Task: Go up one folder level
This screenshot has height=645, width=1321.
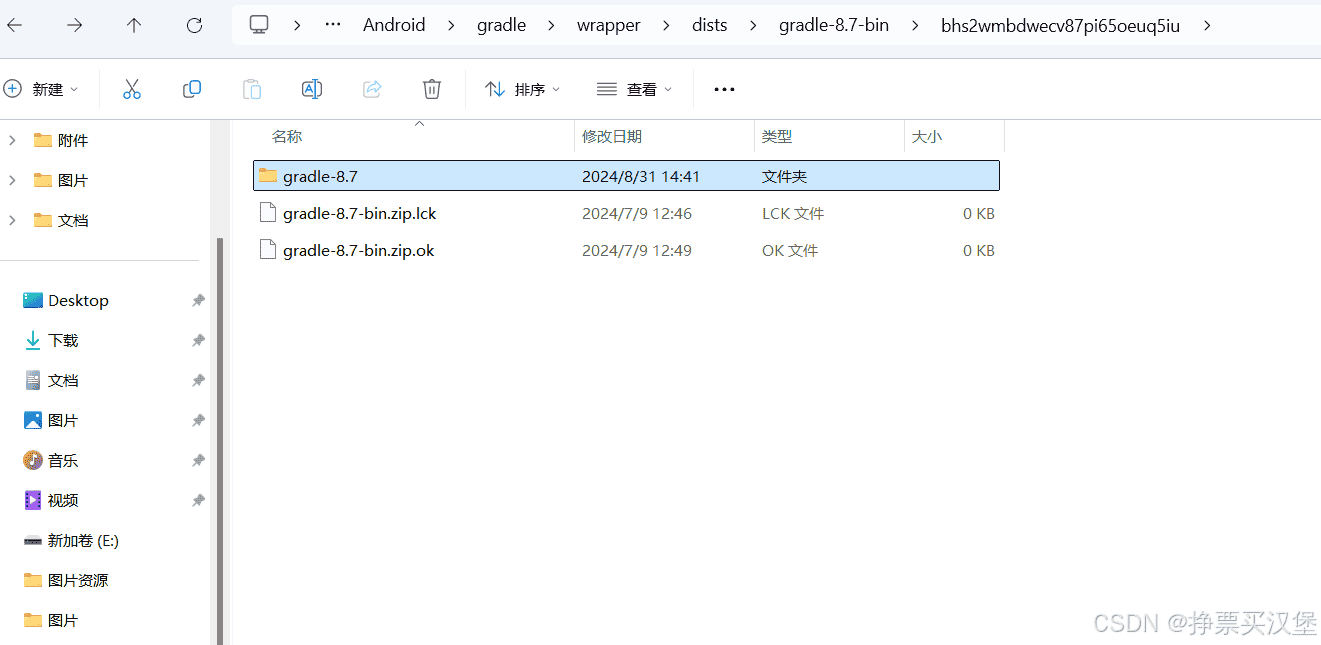Action: (x=133, y=25)
